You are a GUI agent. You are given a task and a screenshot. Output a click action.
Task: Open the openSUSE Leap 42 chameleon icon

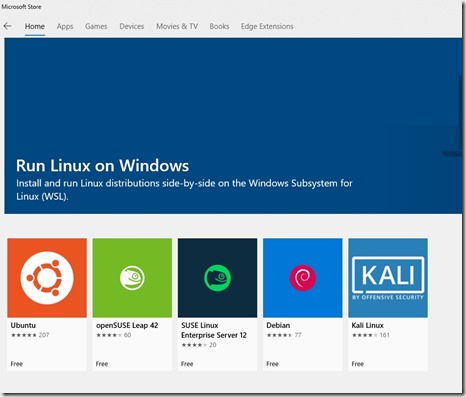pyautogui.click(x=132, y=278)
